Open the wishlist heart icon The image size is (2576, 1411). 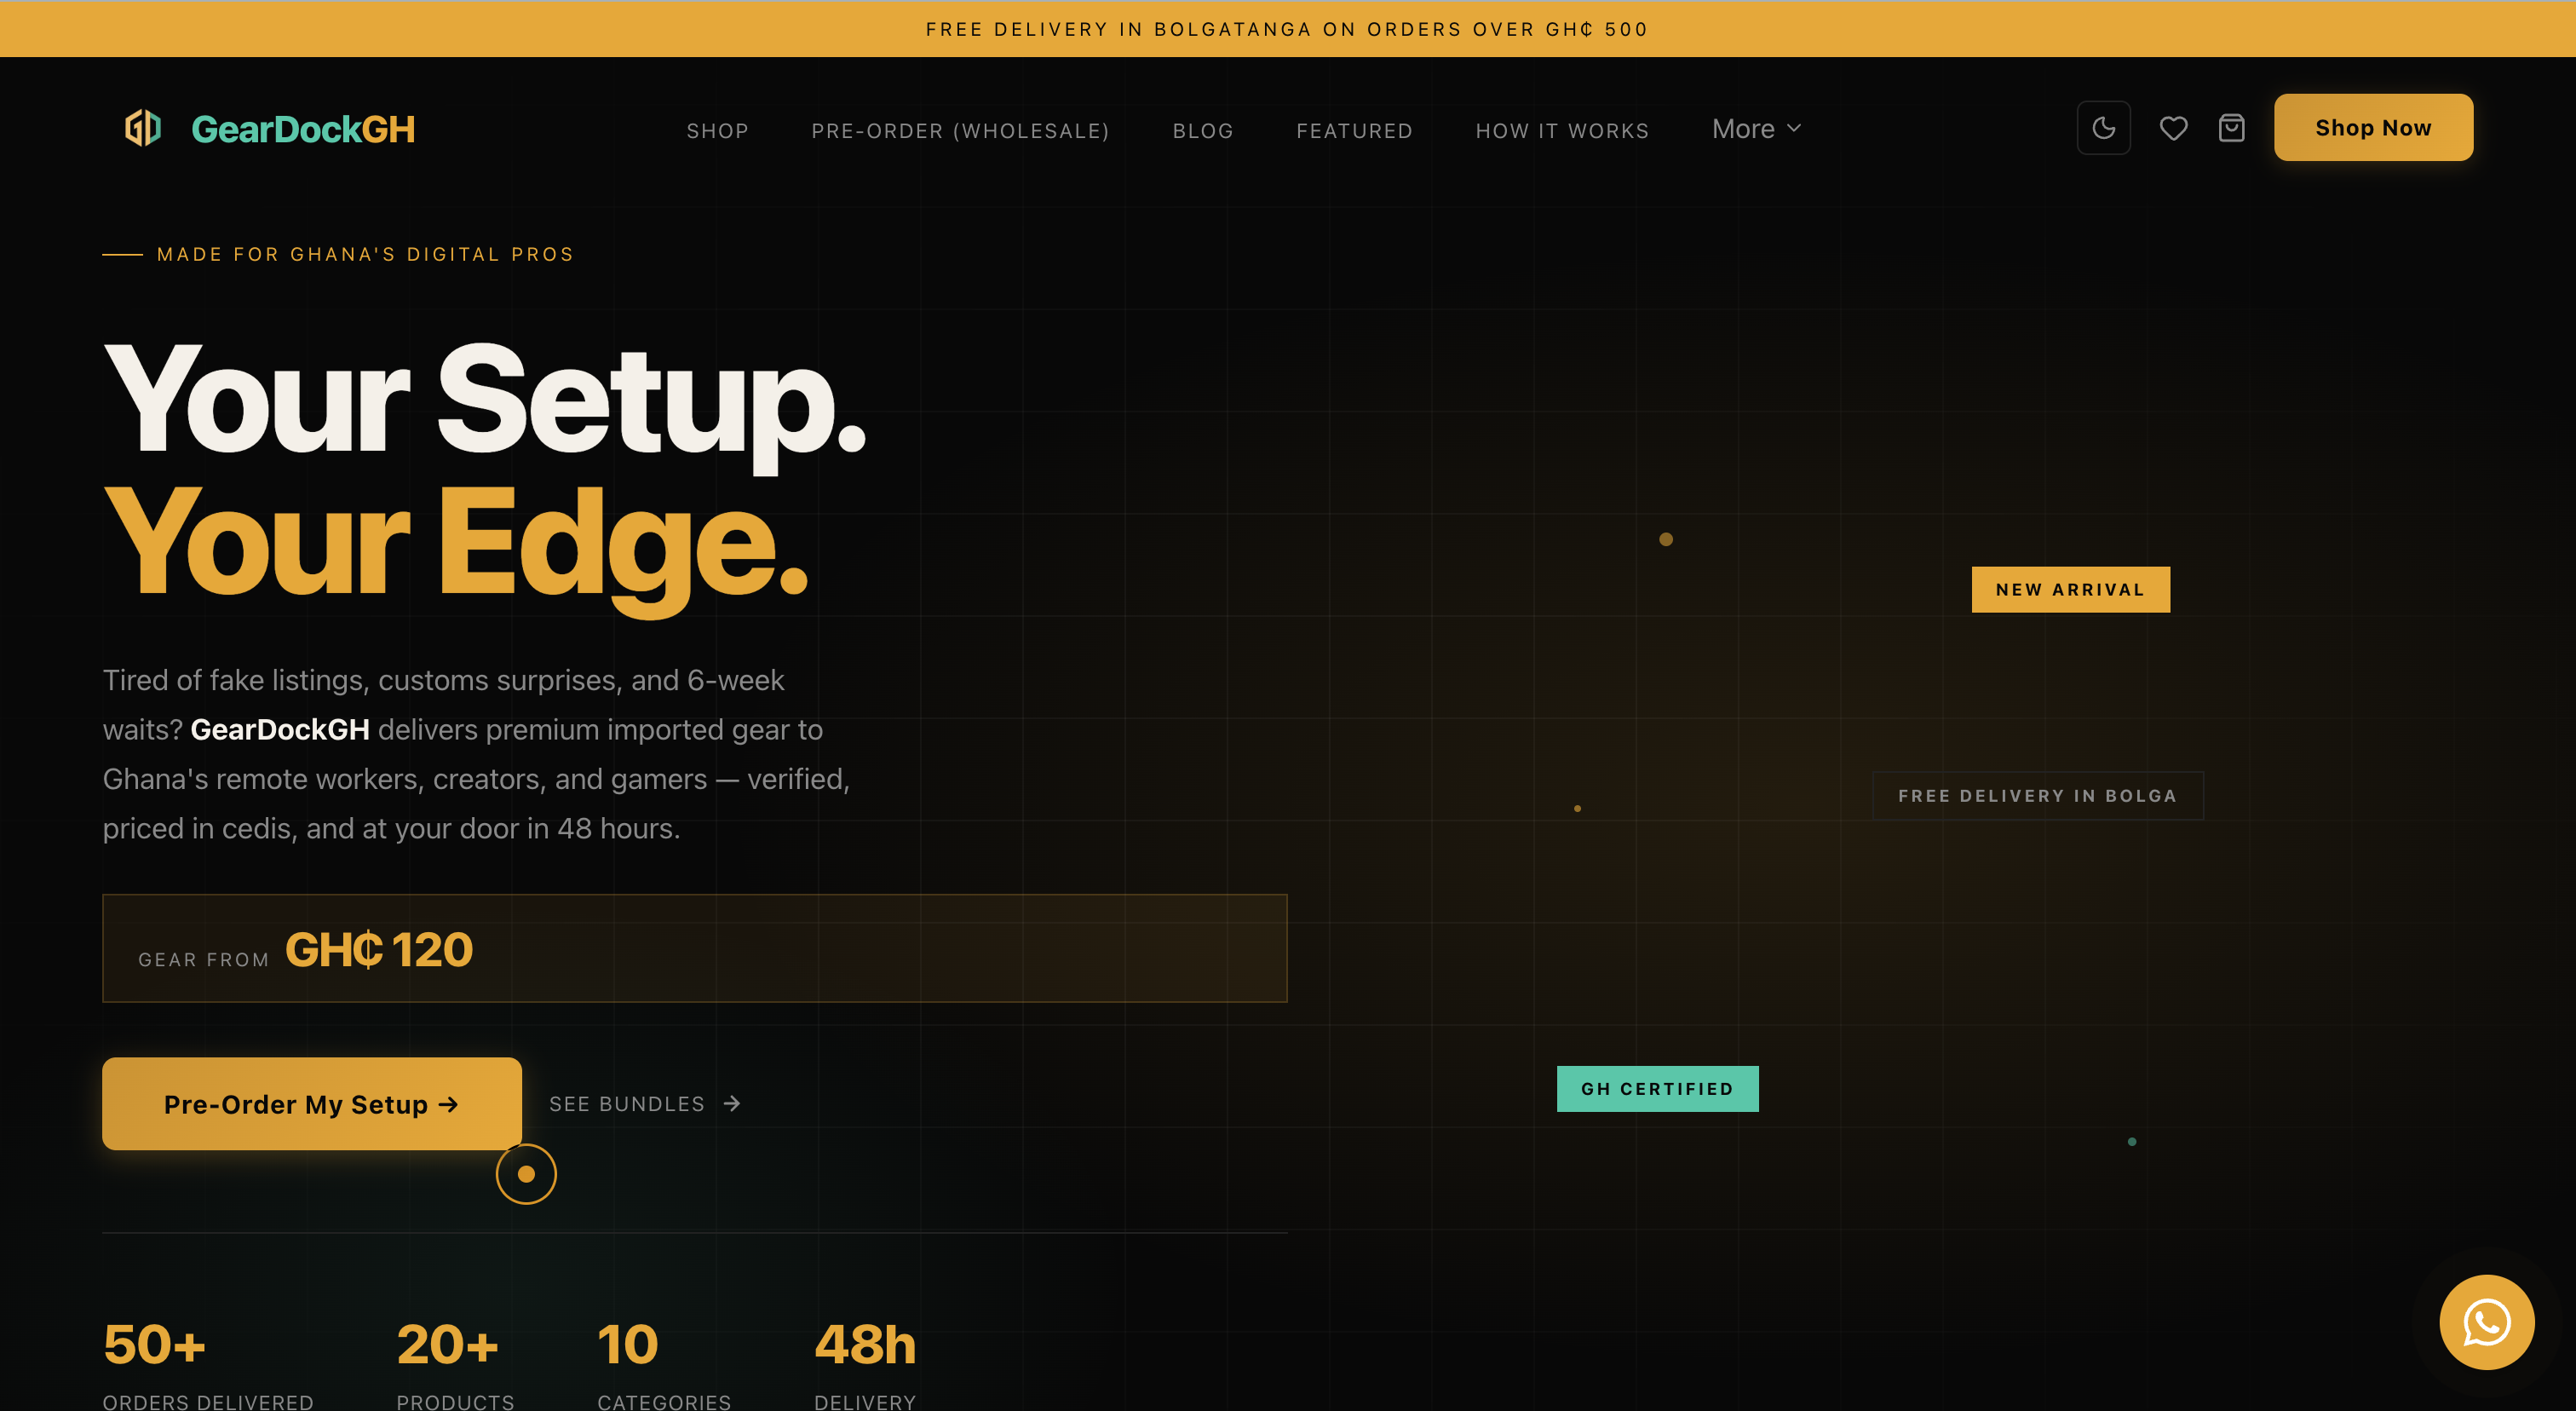2173,128
